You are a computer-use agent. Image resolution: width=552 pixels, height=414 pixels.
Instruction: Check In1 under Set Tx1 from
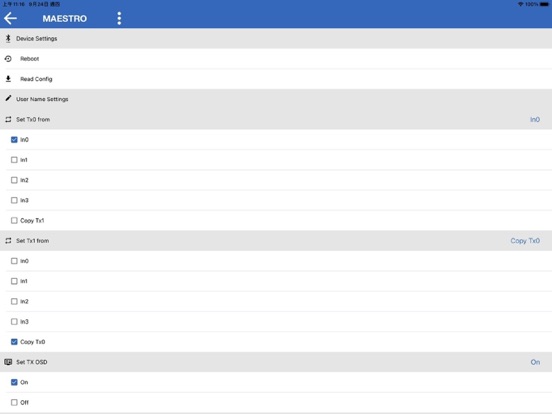pos(14,281)
